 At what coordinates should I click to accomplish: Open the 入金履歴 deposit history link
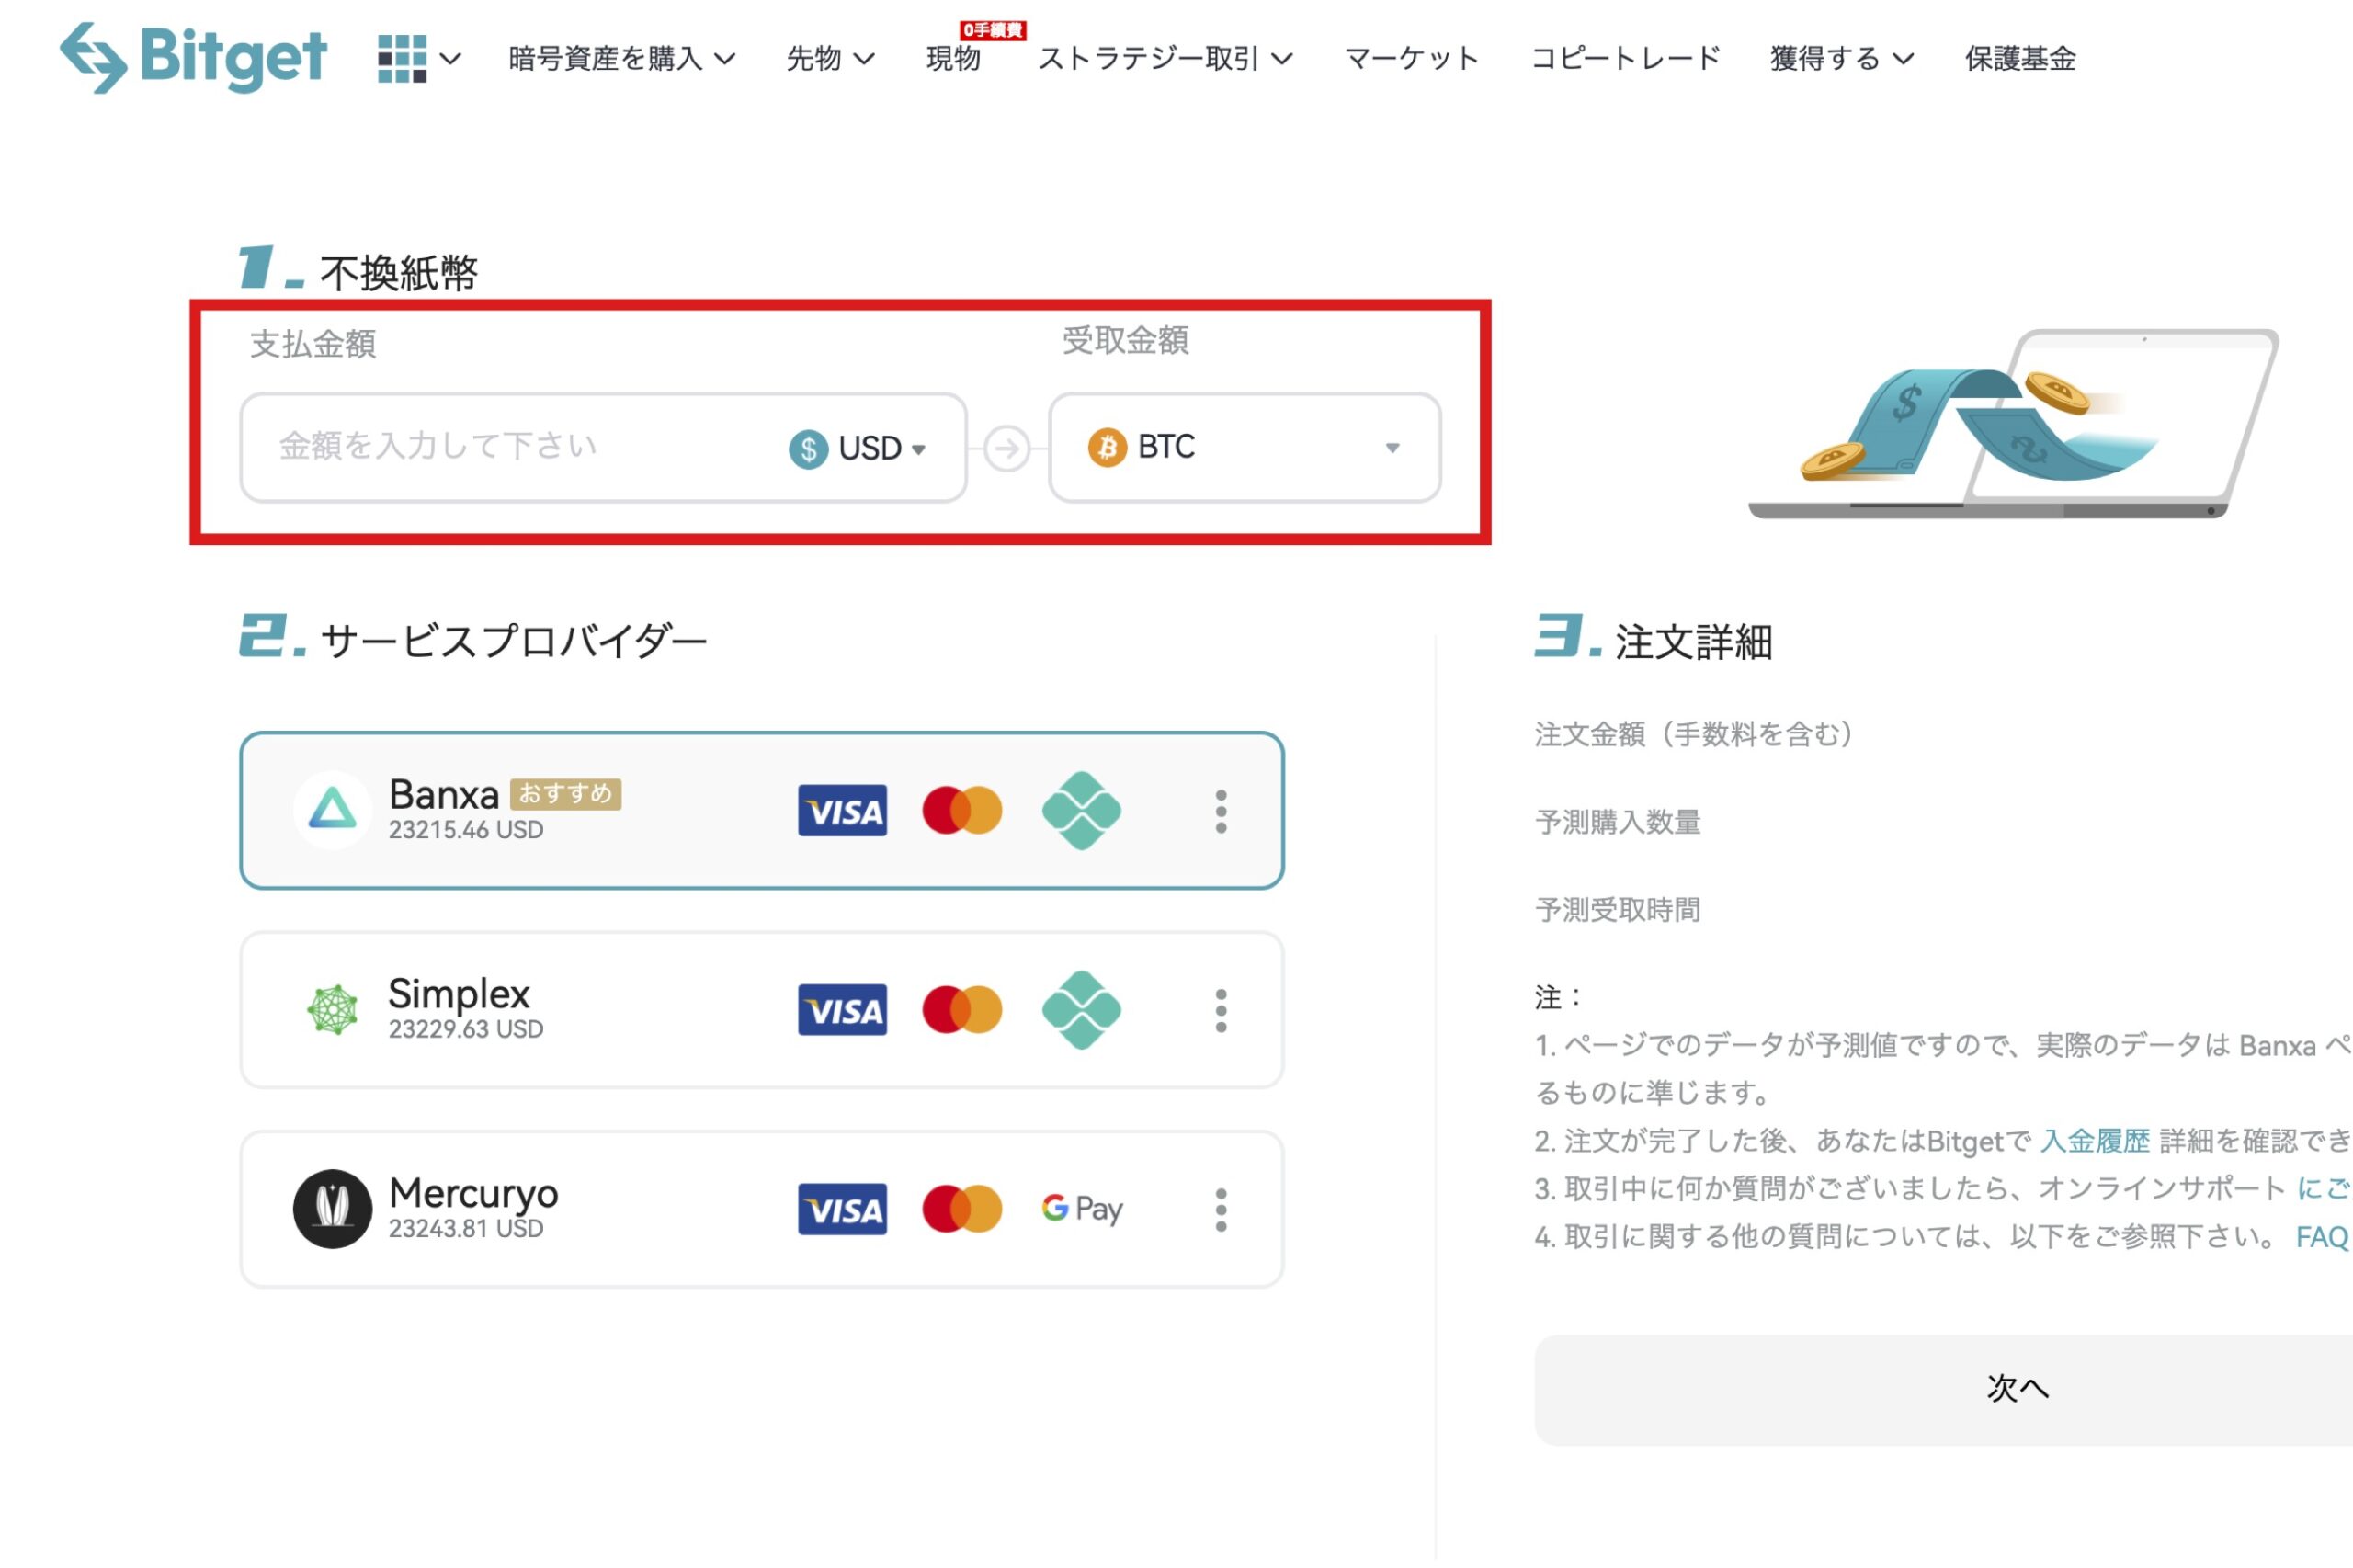pyautogui.click(x=2093, y=1140)
